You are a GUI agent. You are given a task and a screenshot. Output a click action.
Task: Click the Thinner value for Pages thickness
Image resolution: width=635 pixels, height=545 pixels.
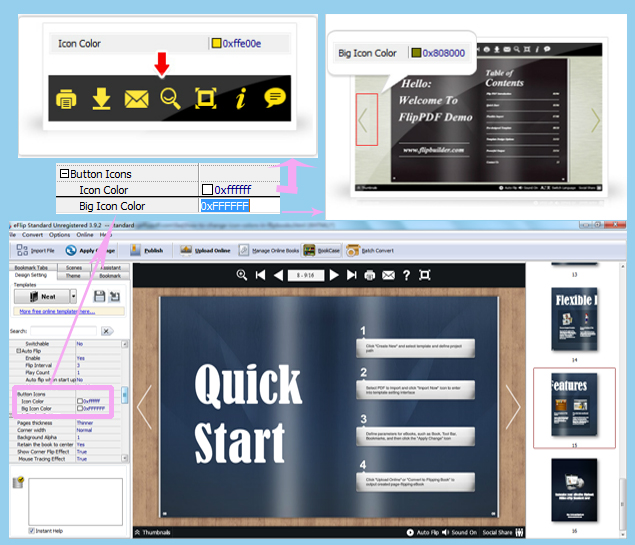[x=85, y=423]
